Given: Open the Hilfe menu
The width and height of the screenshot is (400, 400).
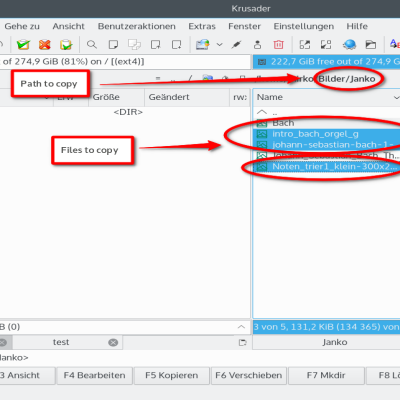Looking at the screenshot, I should [x=357, y=26].
